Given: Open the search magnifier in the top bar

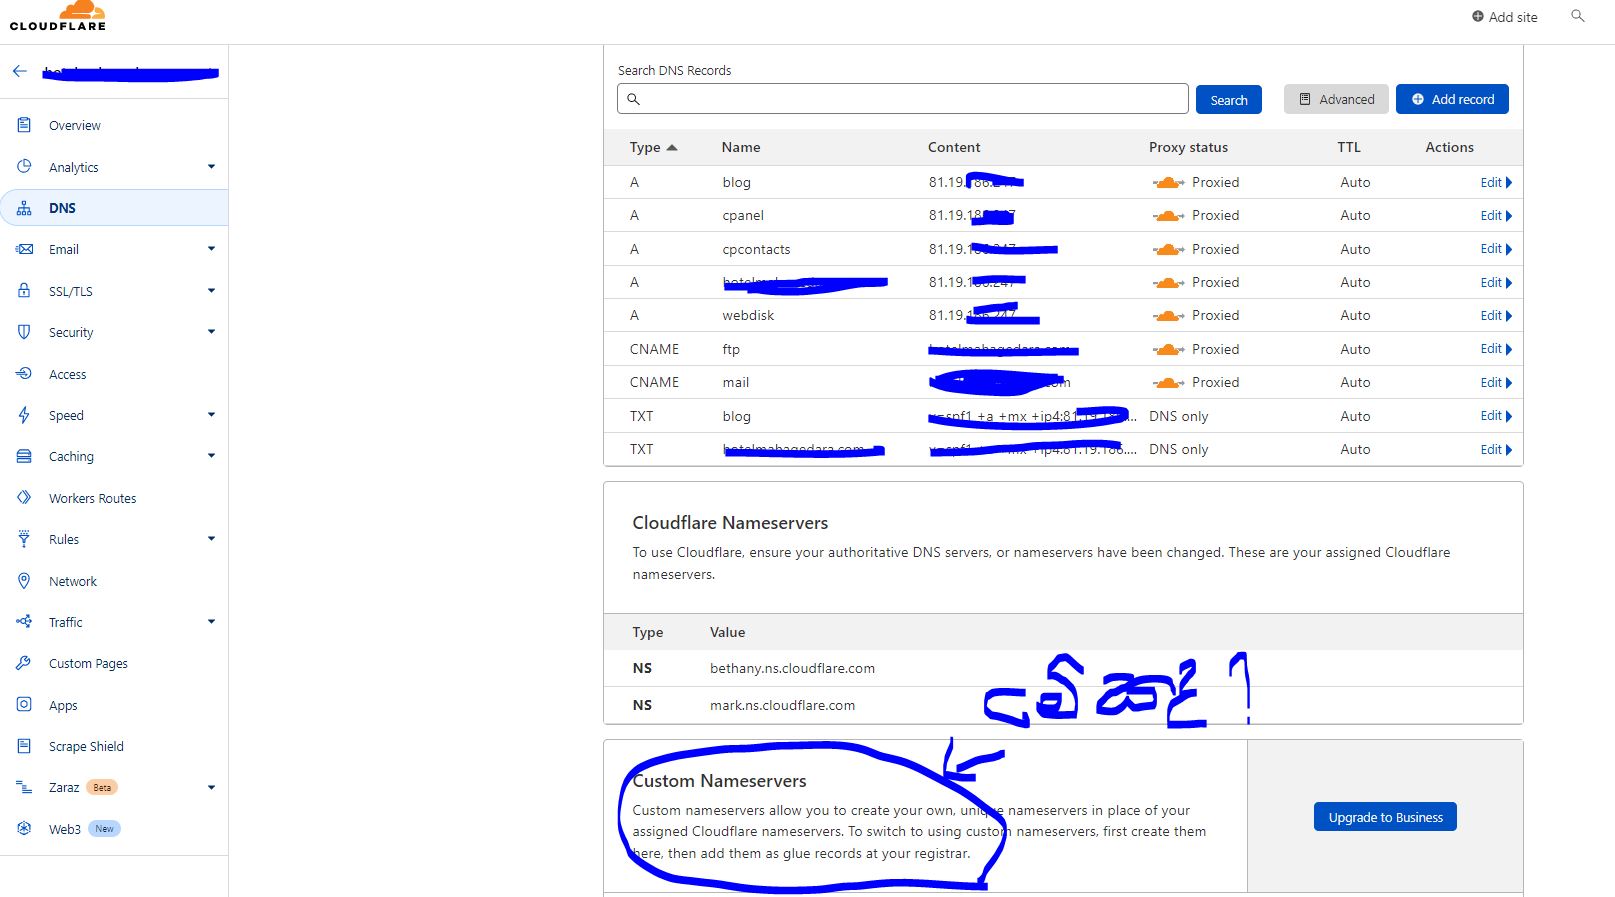Looking at the screenshot, I should (1578, 16).
